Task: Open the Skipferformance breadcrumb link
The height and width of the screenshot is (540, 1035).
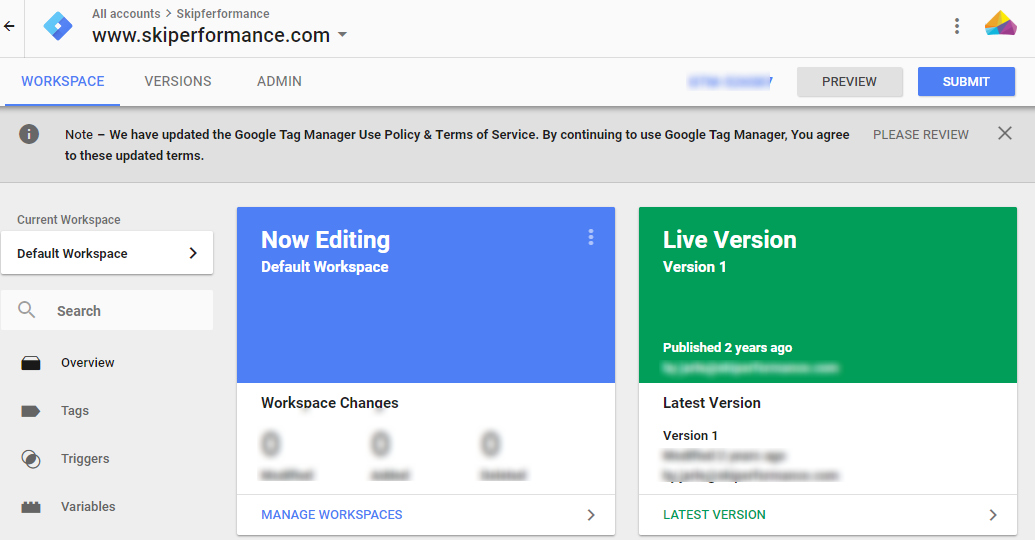Action: [222, 14]
